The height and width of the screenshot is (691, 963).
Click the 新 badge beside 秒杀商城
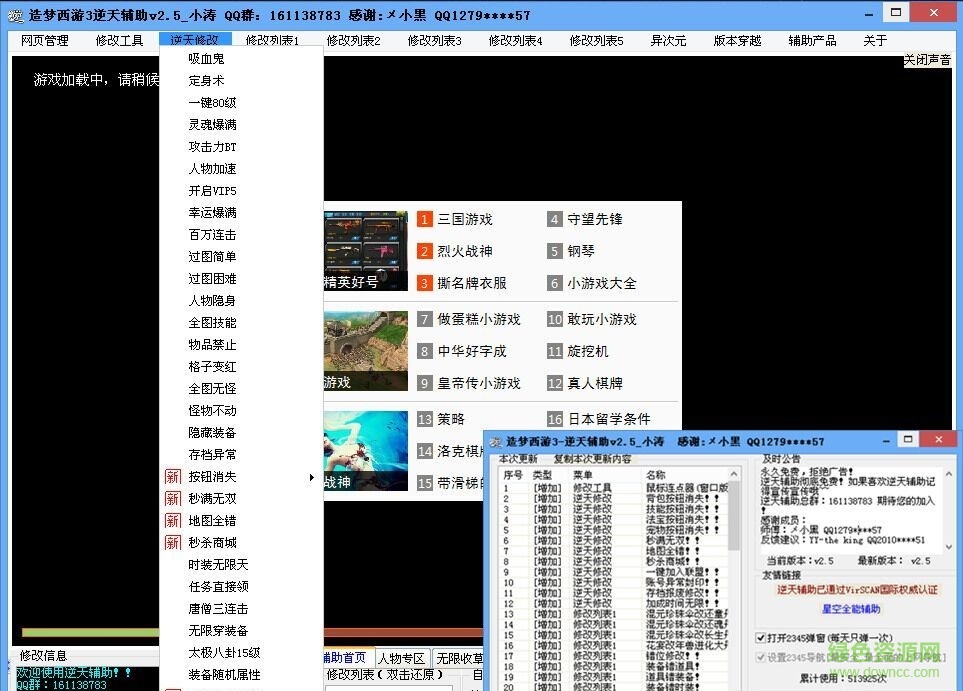173,541
